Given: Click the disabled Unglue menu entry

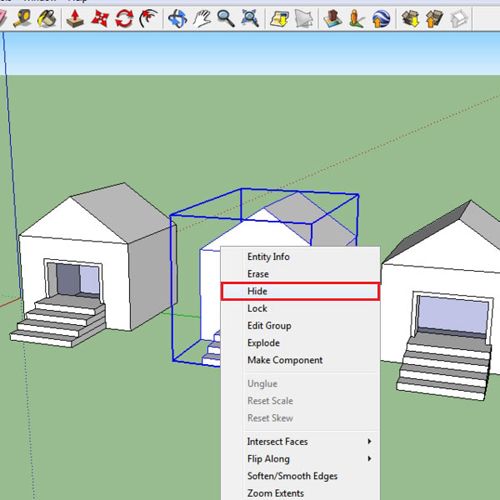Looking at the screenshot, I should (x=300, y=384).
